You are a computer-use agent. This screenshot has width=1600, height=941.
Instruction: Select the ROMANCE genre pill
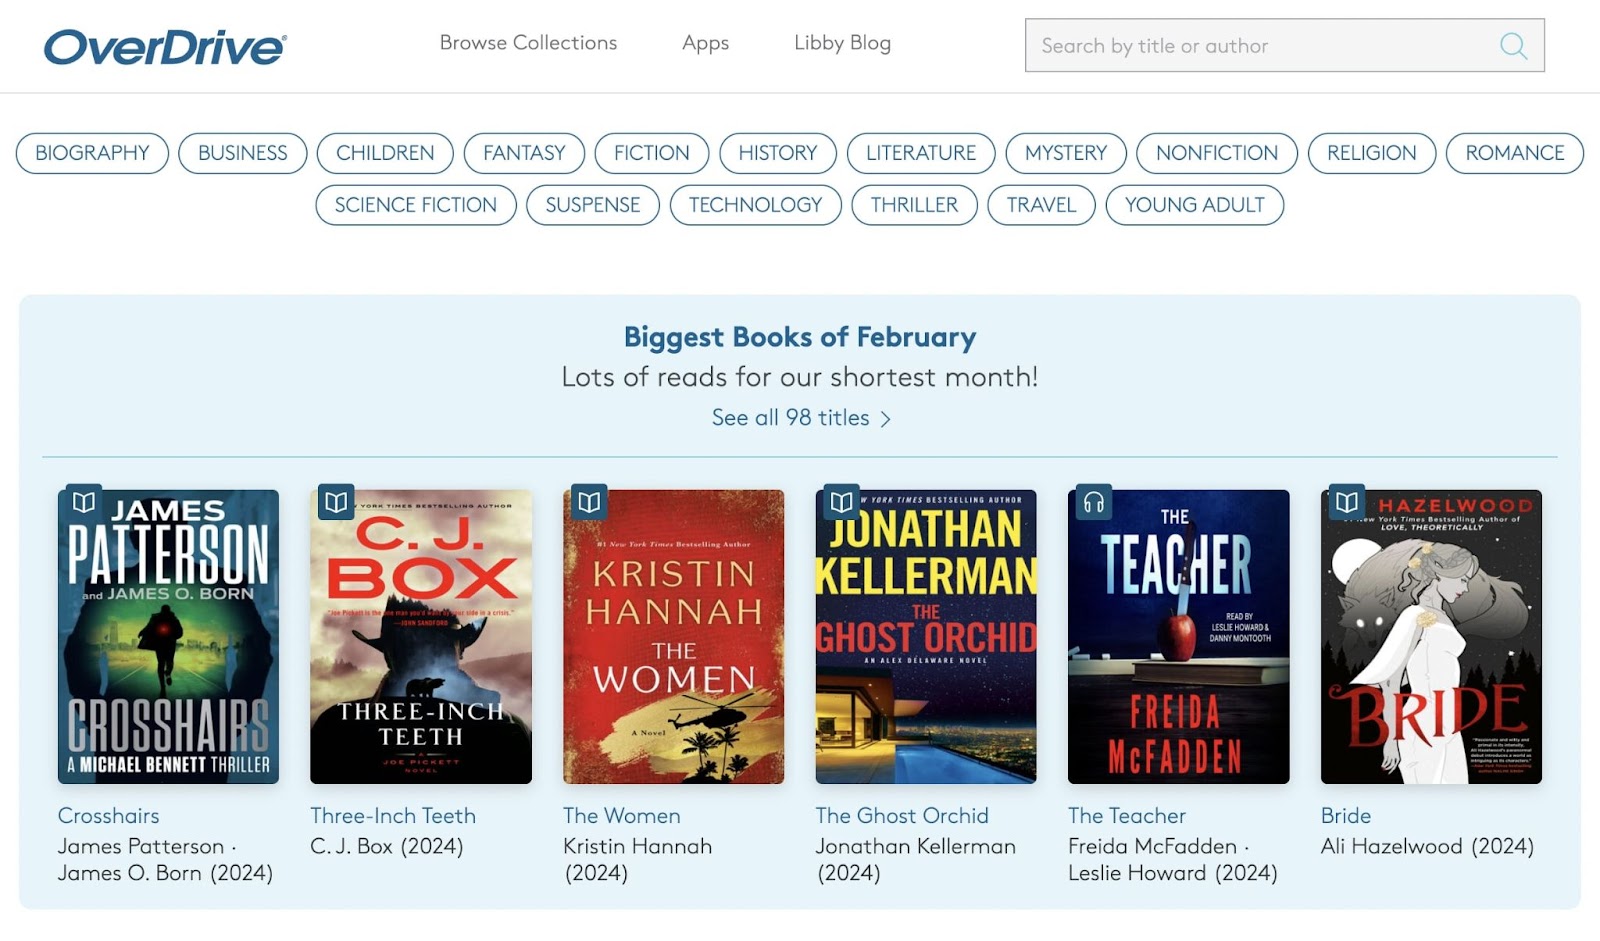pyautogui.click(x=1514, y=153)
